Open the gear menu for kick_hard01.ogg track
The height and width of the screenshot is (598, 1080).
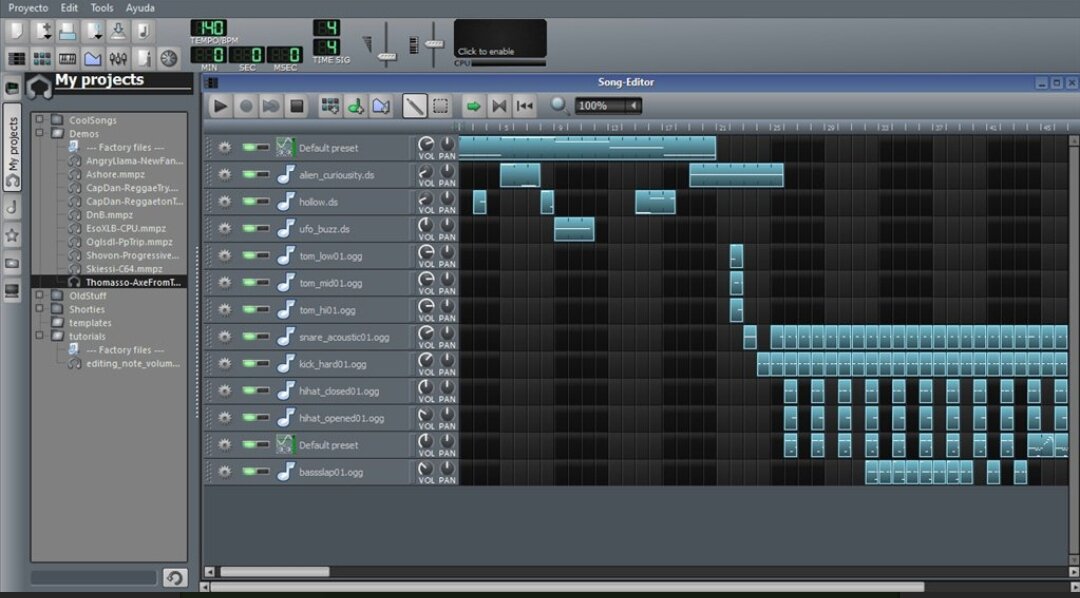tap(225, 364)
